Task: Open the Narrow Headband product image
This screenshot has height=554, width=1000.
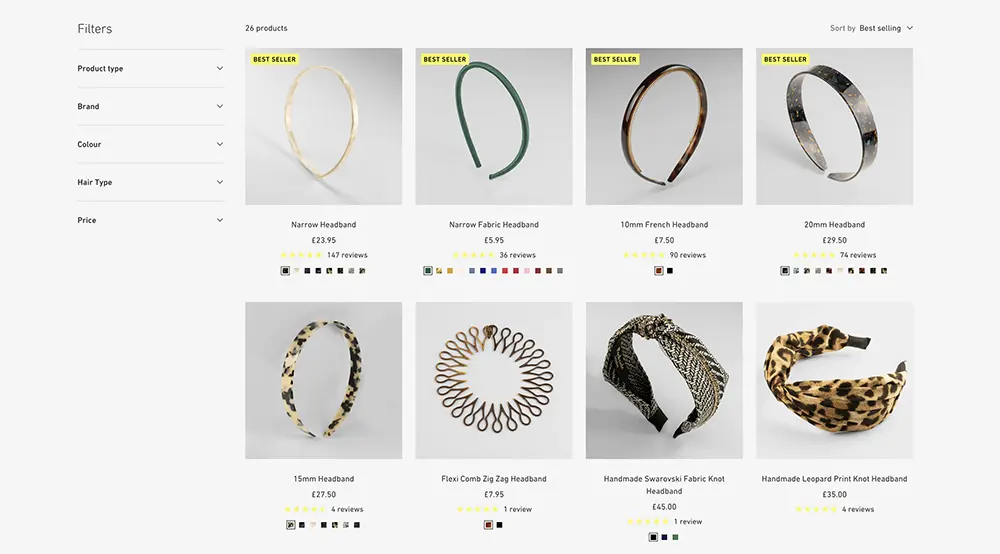Action: (323, 126)
